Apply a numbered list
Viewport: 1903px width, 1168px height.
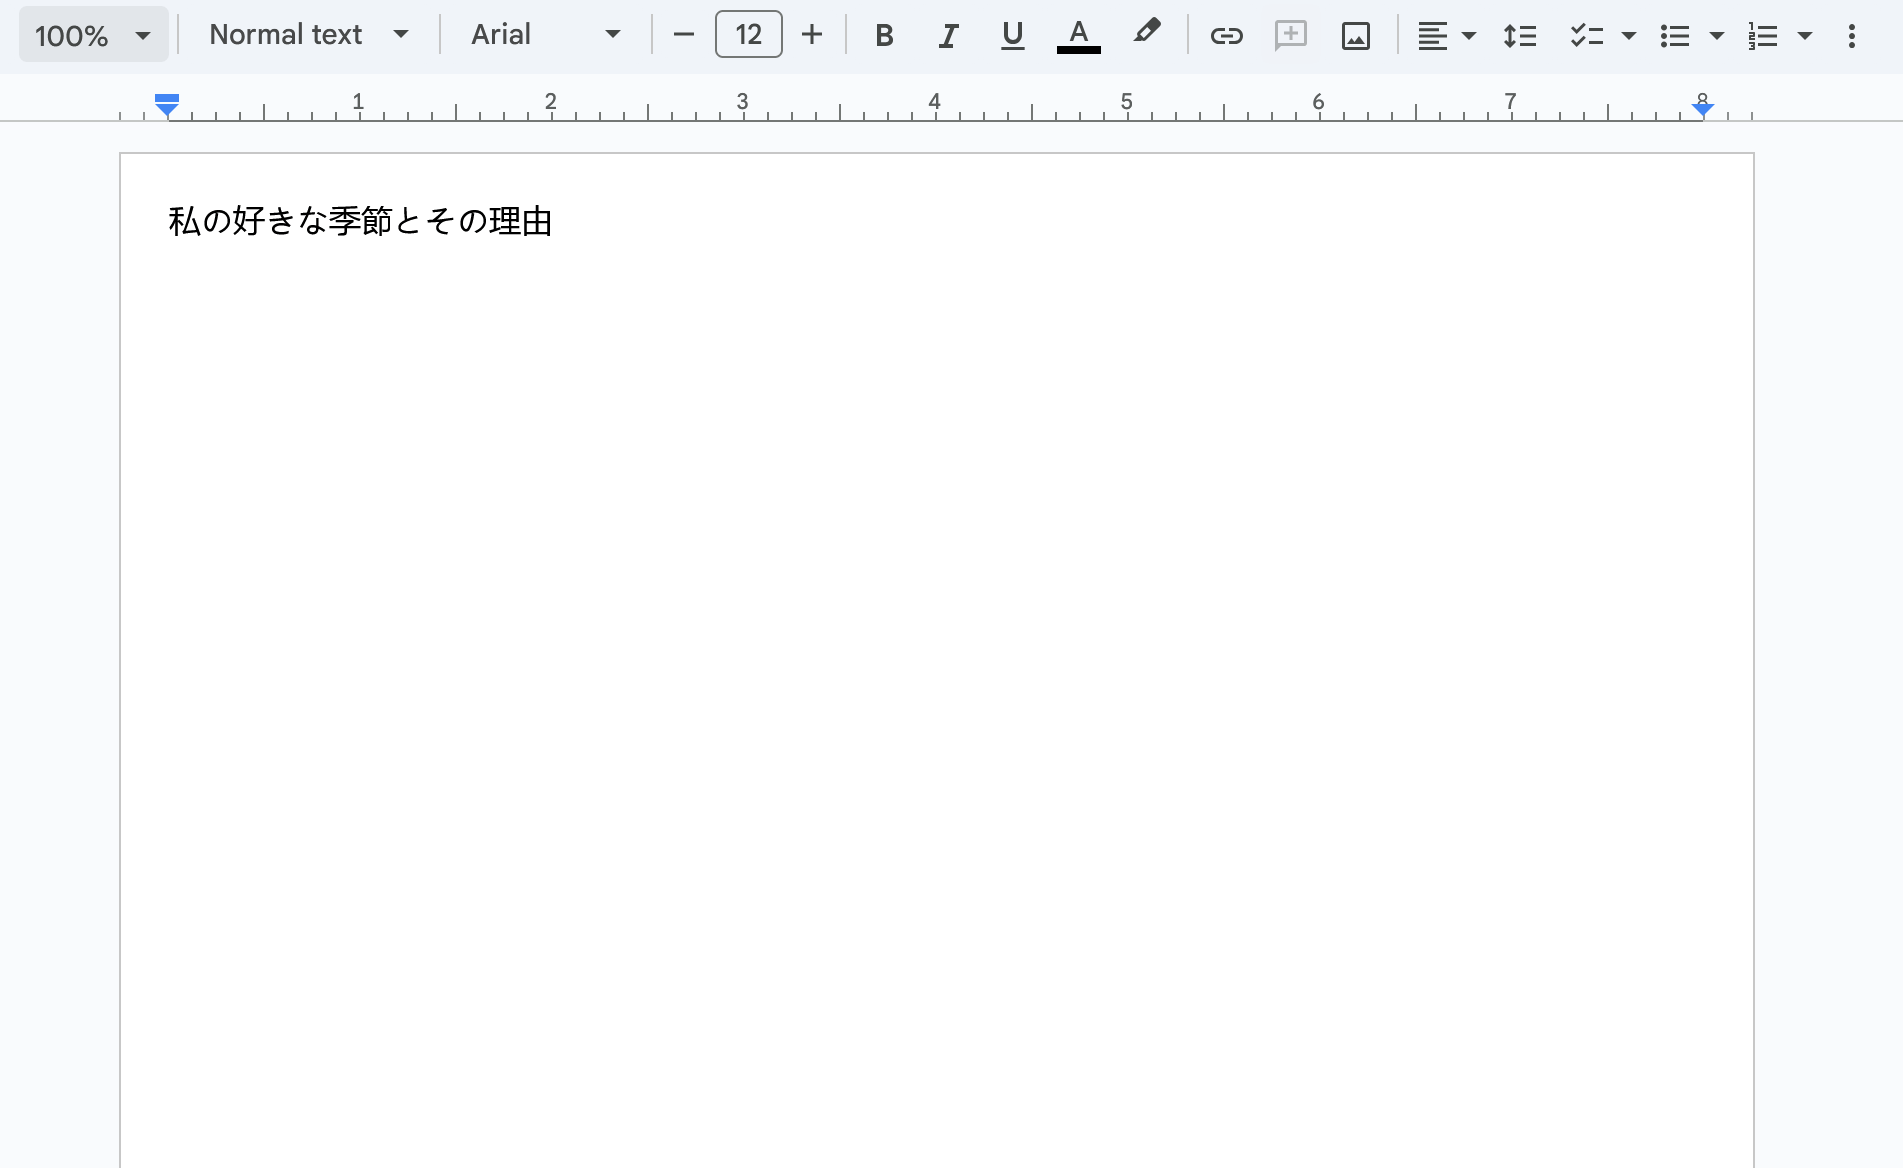click(x=1763, y=36)
